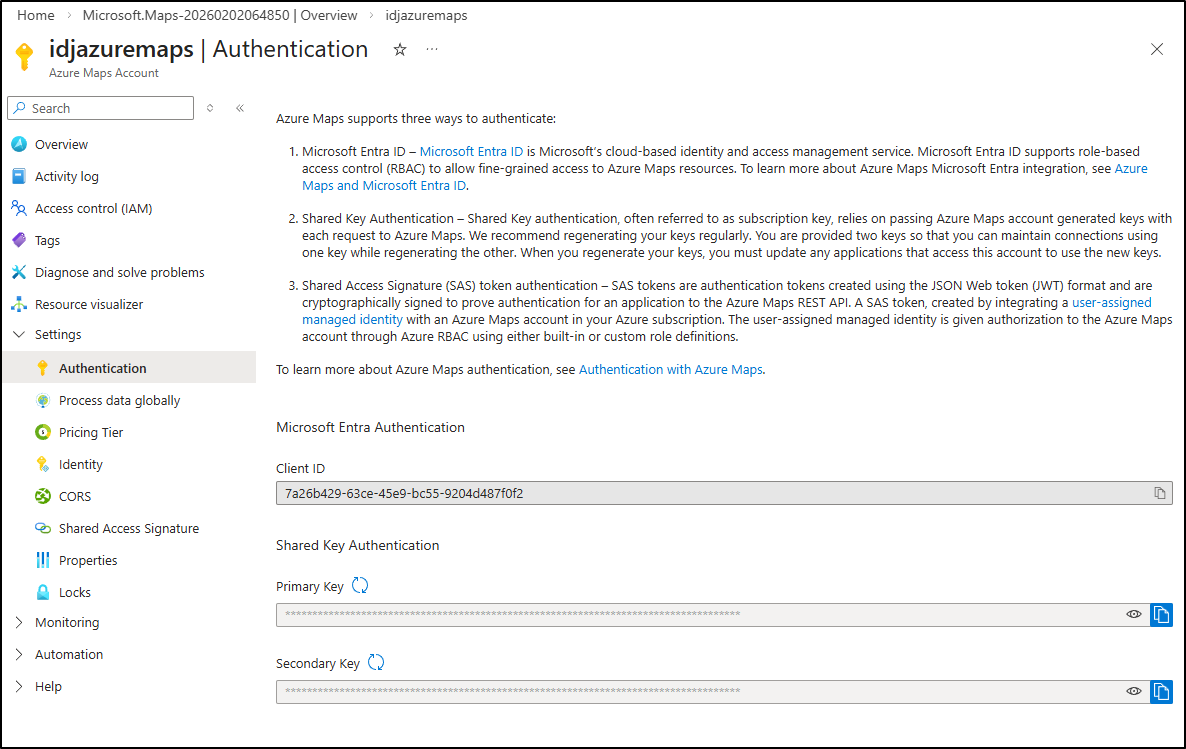Expand the Automation section
The image size is (1186, 749).
(19, 654)
